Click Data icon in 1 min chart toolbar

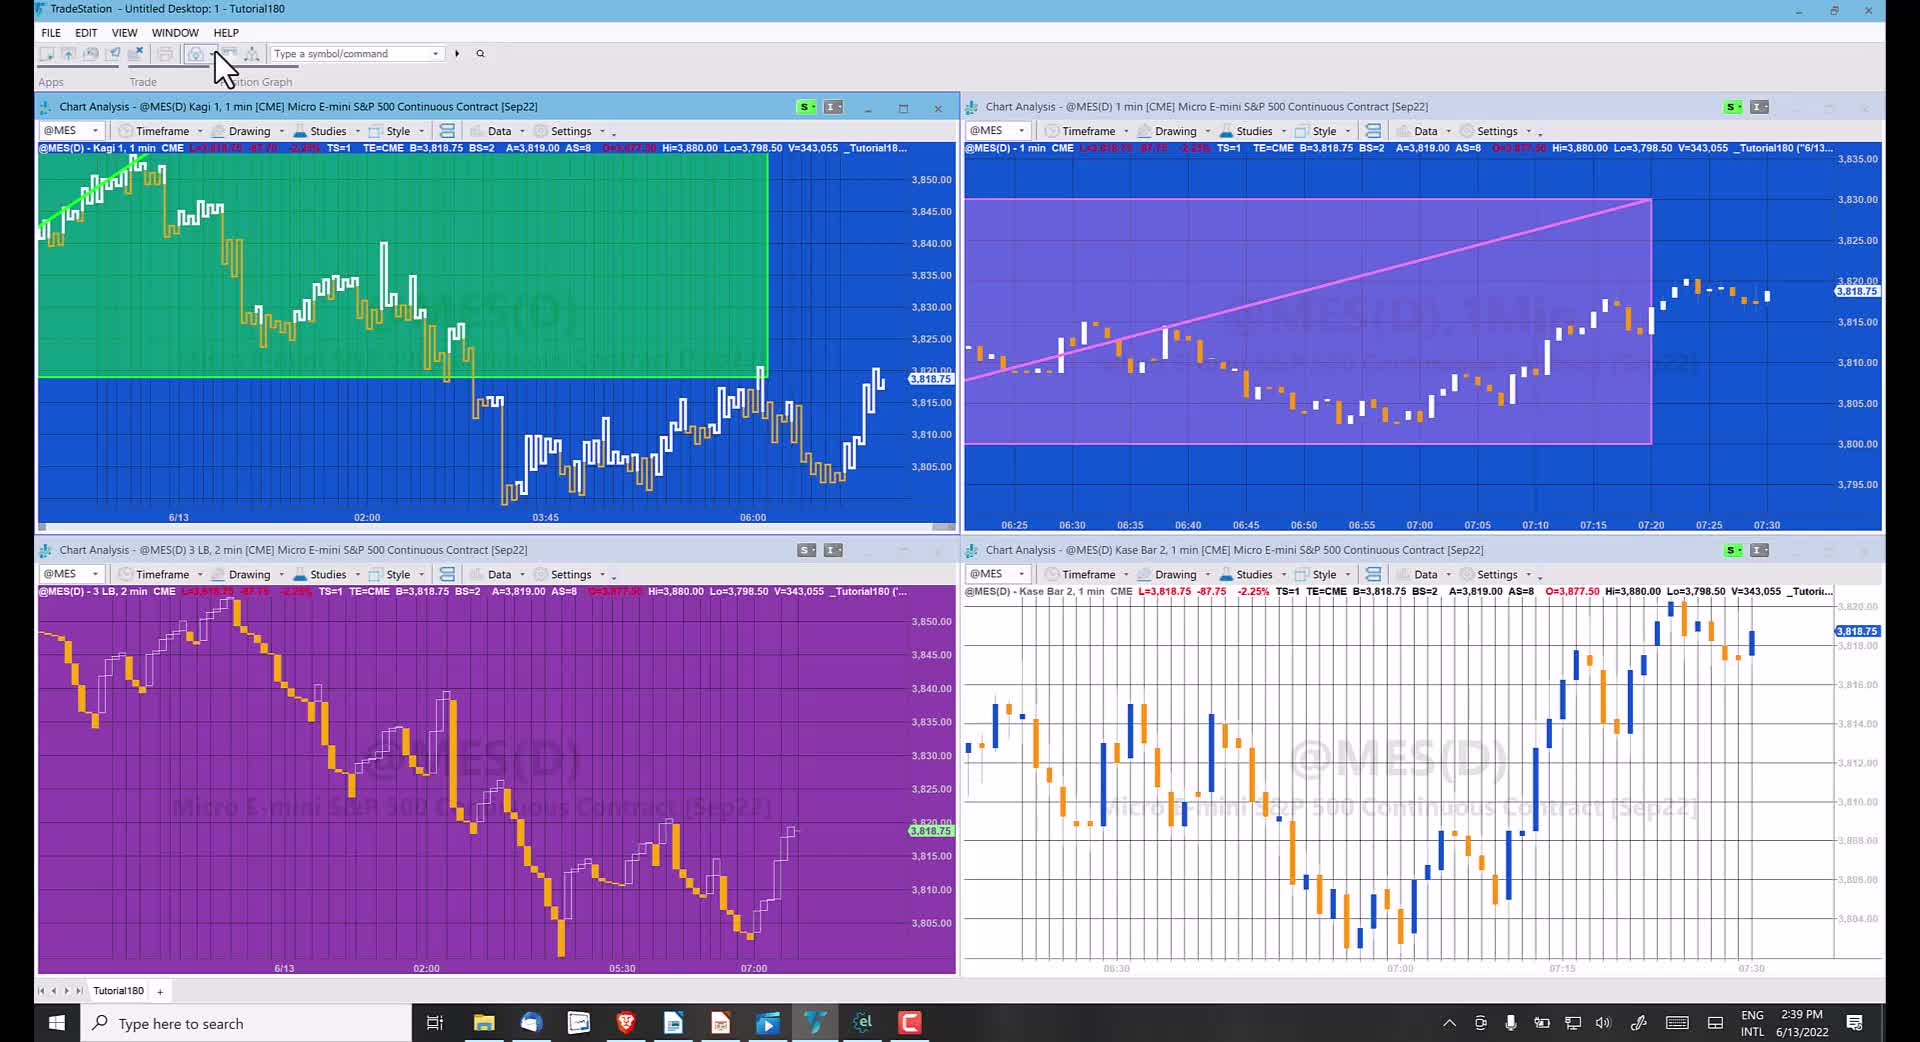[1403, 131]
